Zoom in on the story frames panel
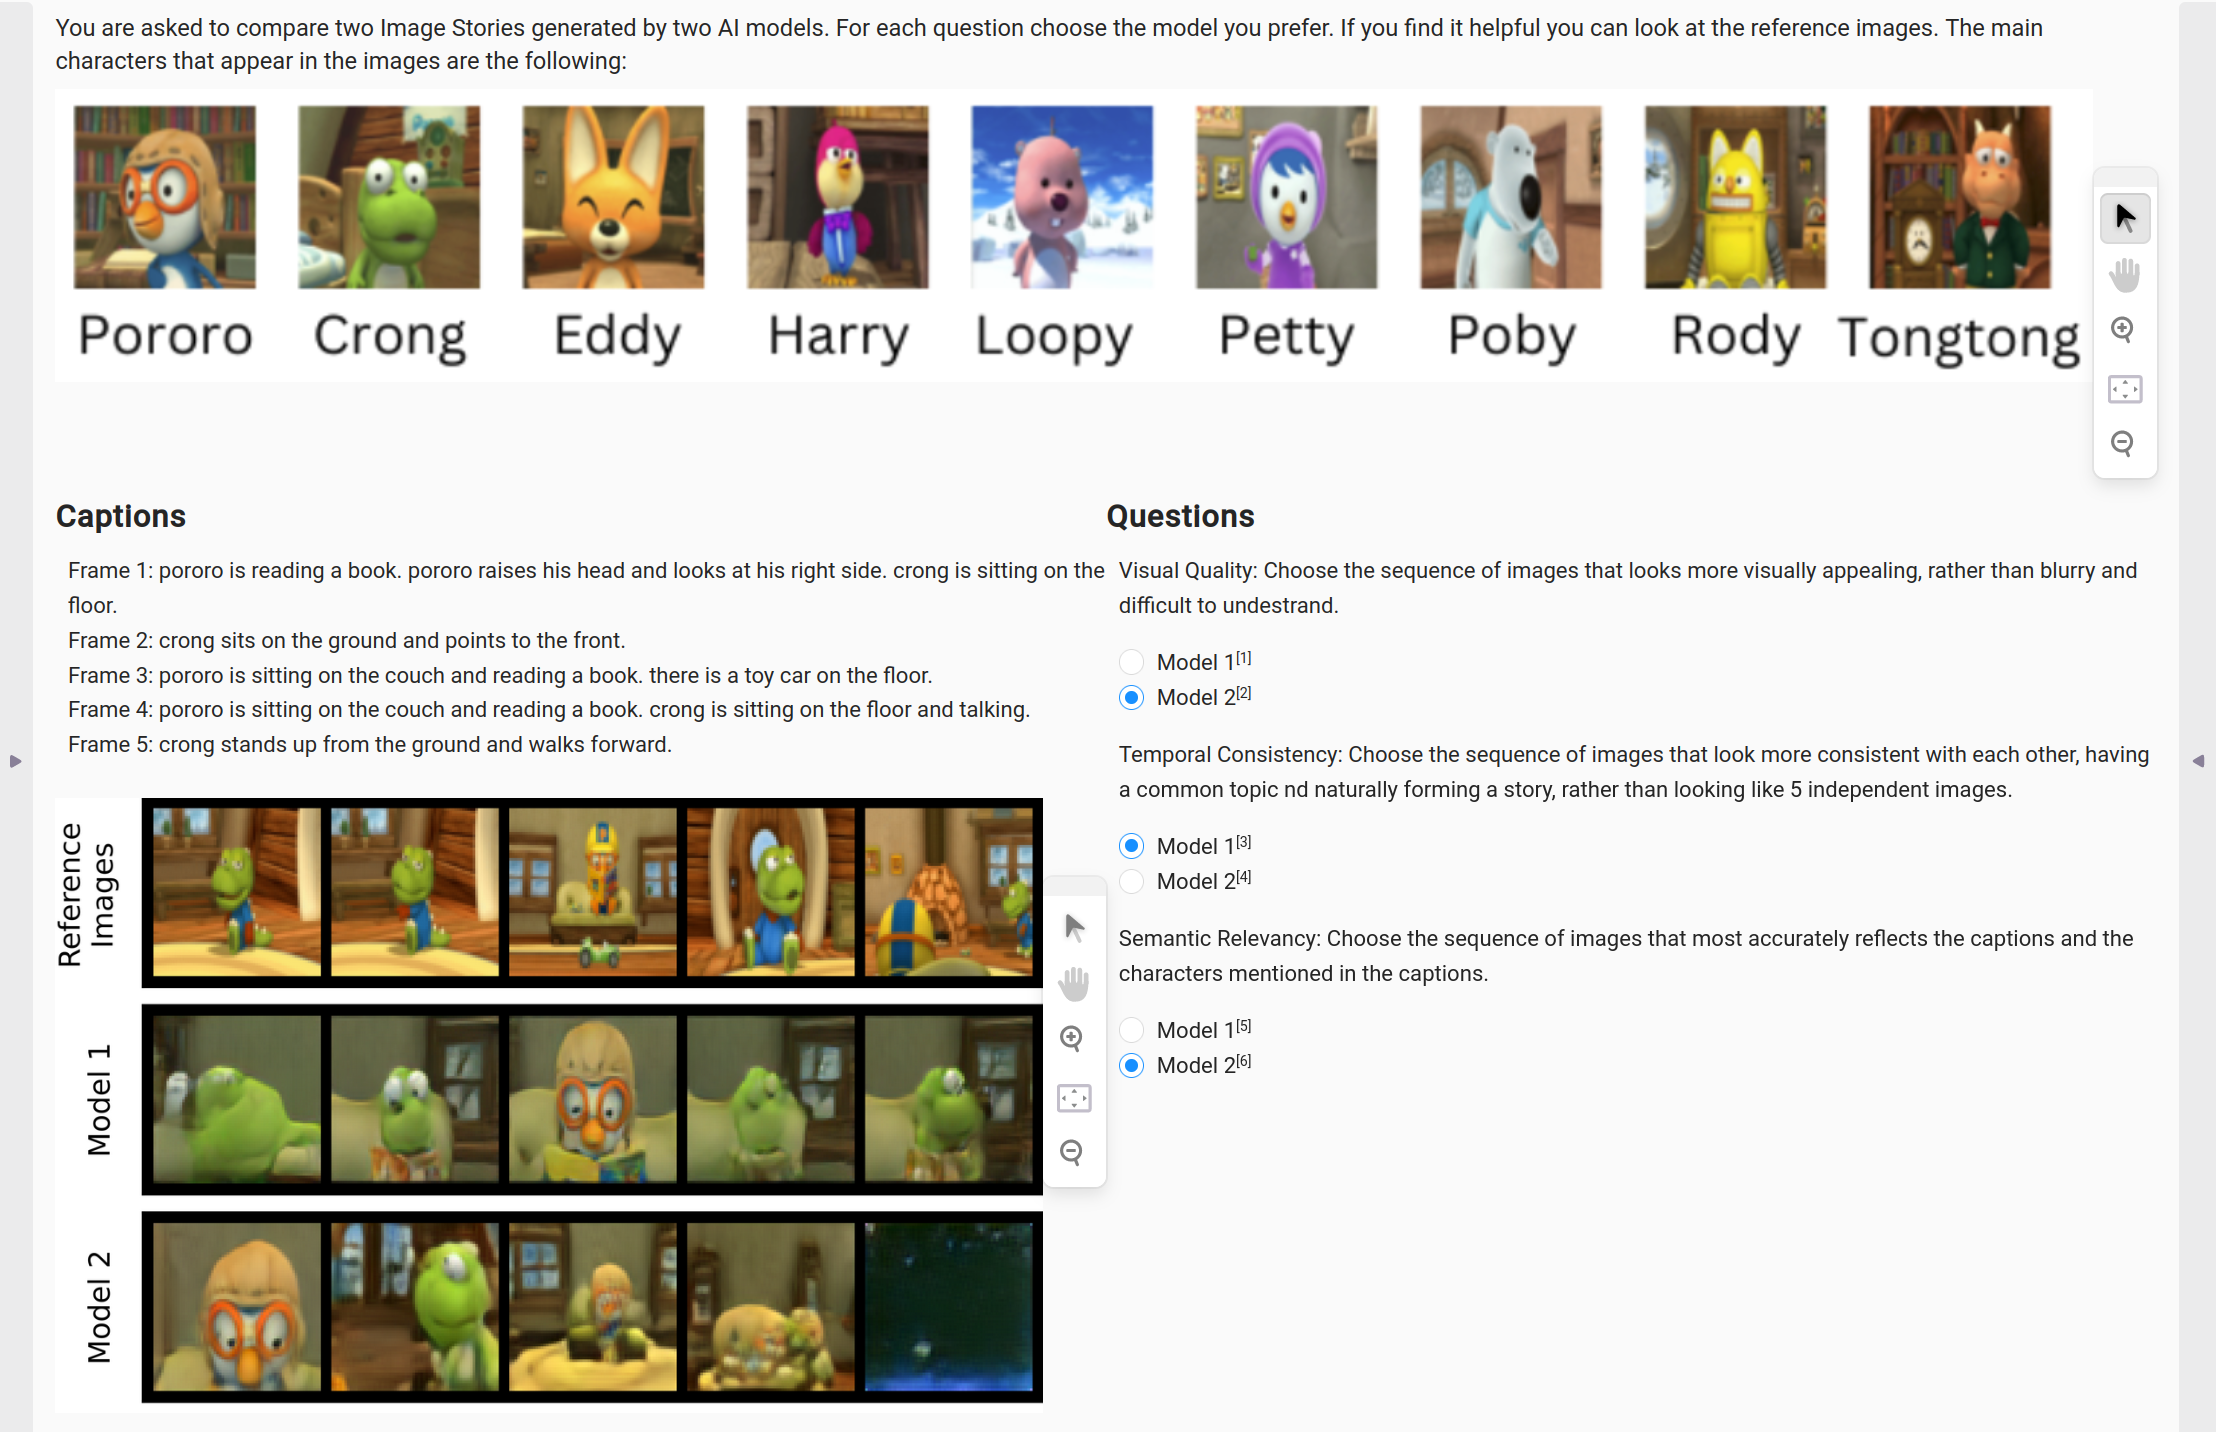This screenshot has width=2216, height=1432. click(x=1071, y=1038)
